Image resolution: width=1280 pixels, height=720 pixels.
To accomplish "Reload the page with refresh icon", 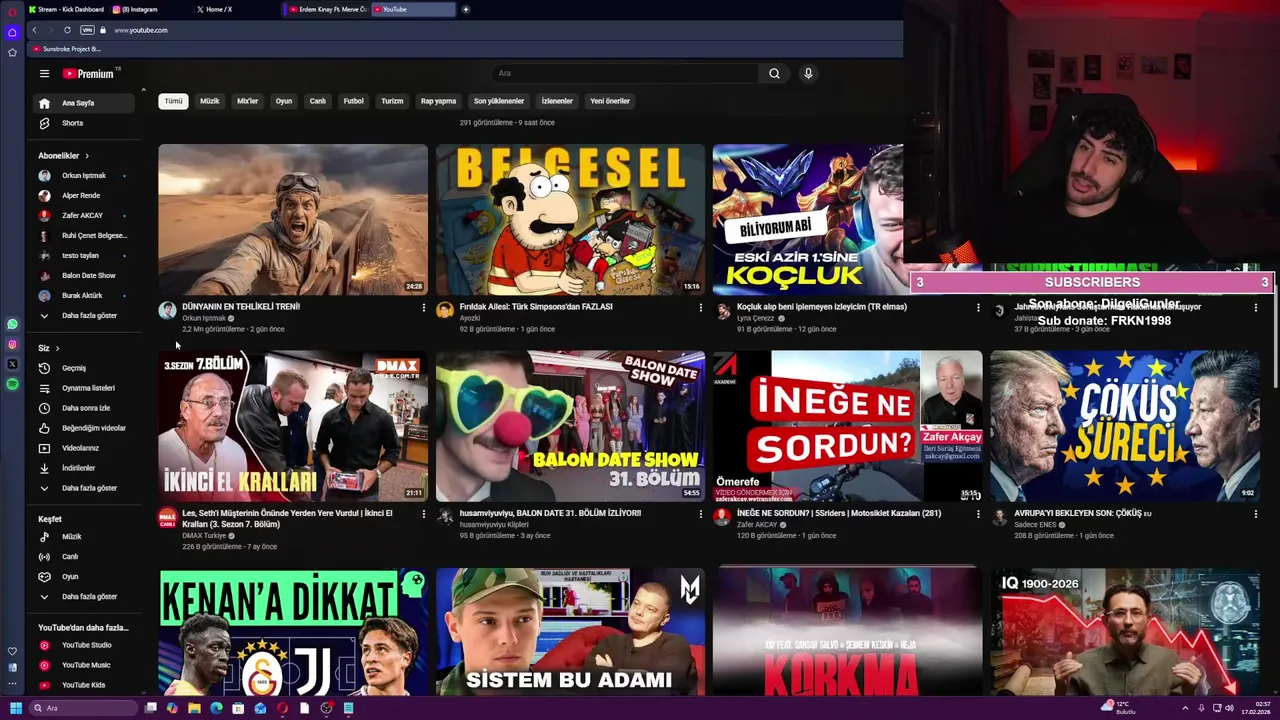I will [x=67, y=30].
